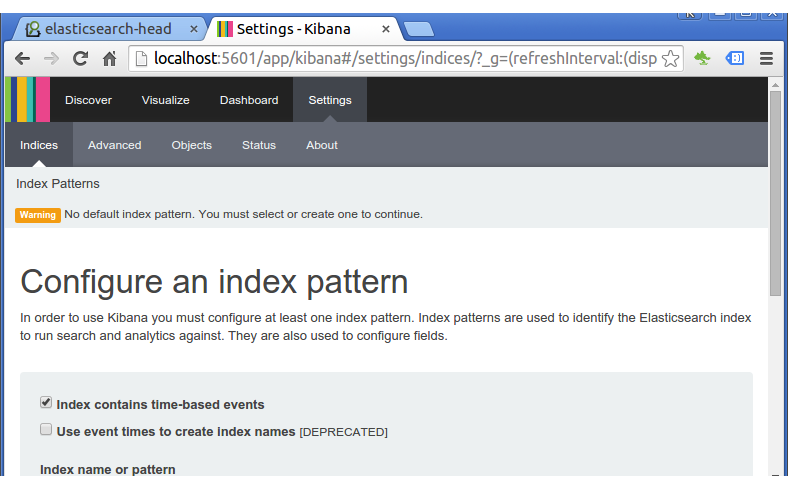788x489 pixels.
Task: Click the page vertical scrollbar thumb
Action: tap(775, 193)
